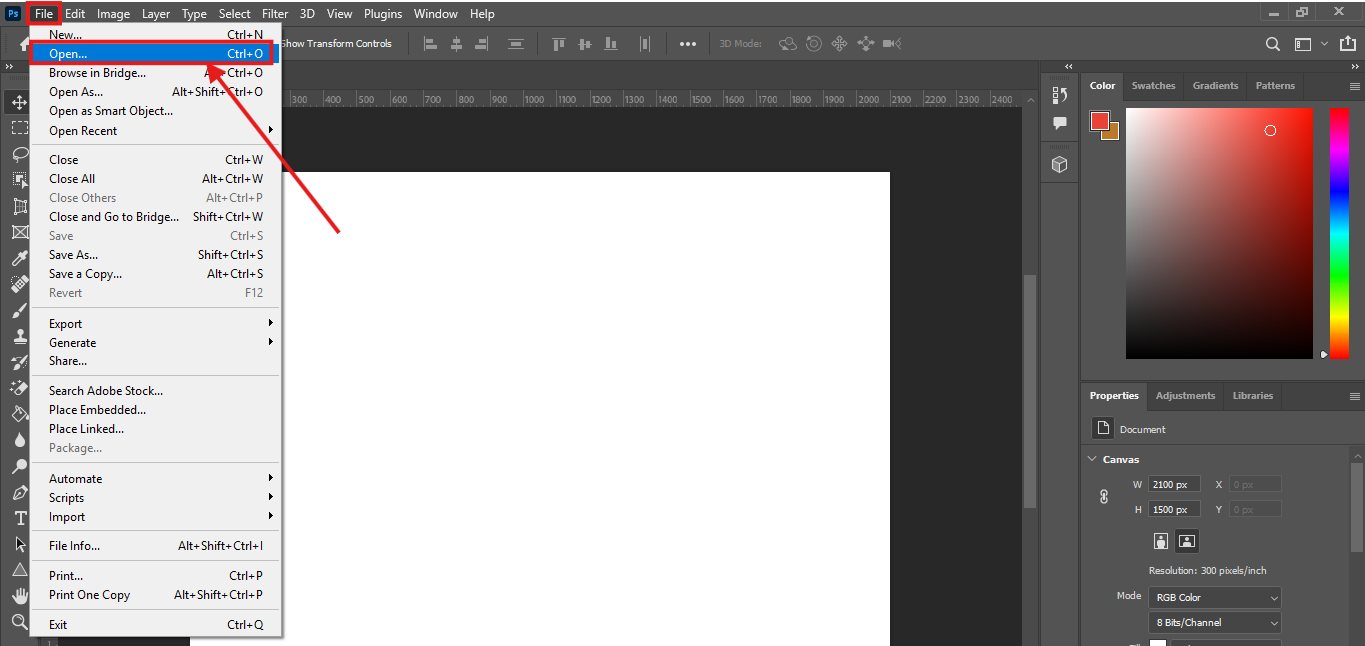Select the Dodge tool
The height and width of the screenshot is (646, 1365).
tap(19, 466)
